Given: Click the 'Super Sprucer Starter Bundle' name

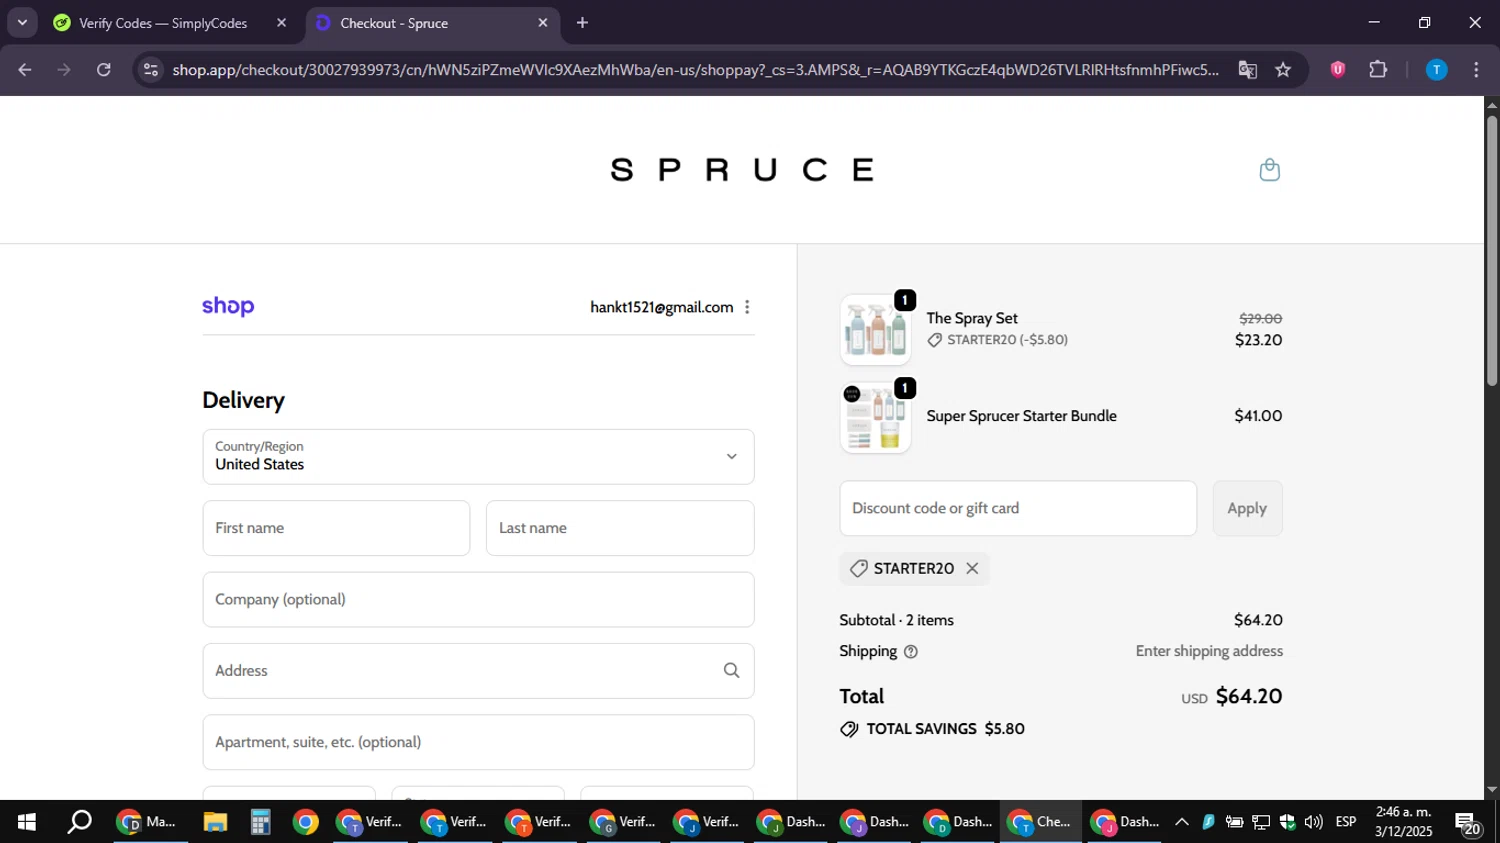Looking at the screenshot, I should (x=1021, y=416).
